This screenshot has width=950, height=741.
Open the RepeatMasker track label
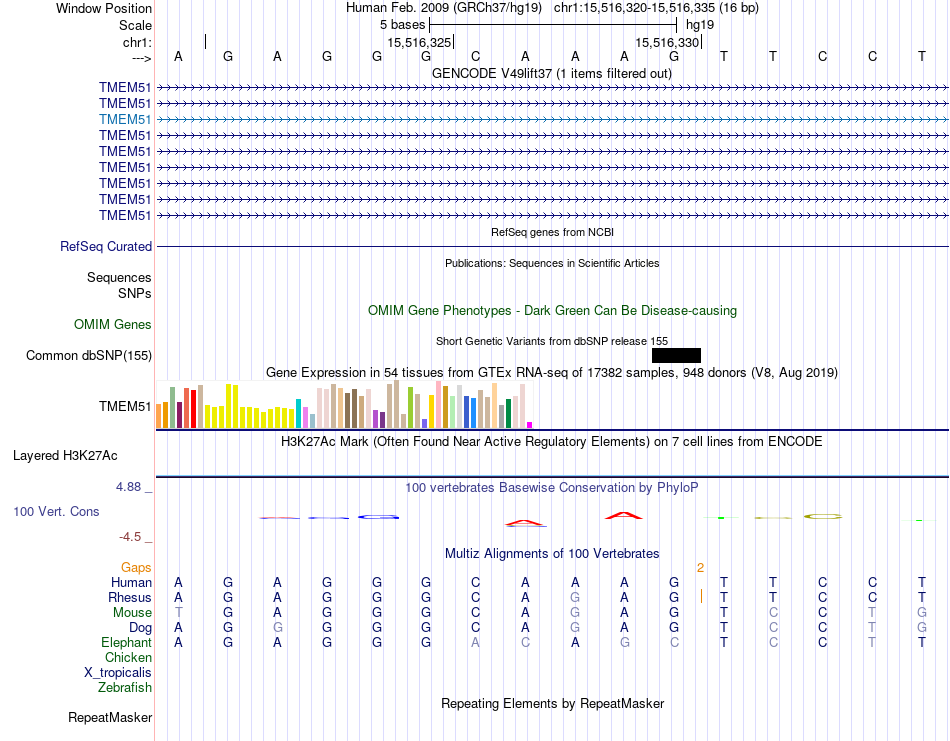(110, 717)
